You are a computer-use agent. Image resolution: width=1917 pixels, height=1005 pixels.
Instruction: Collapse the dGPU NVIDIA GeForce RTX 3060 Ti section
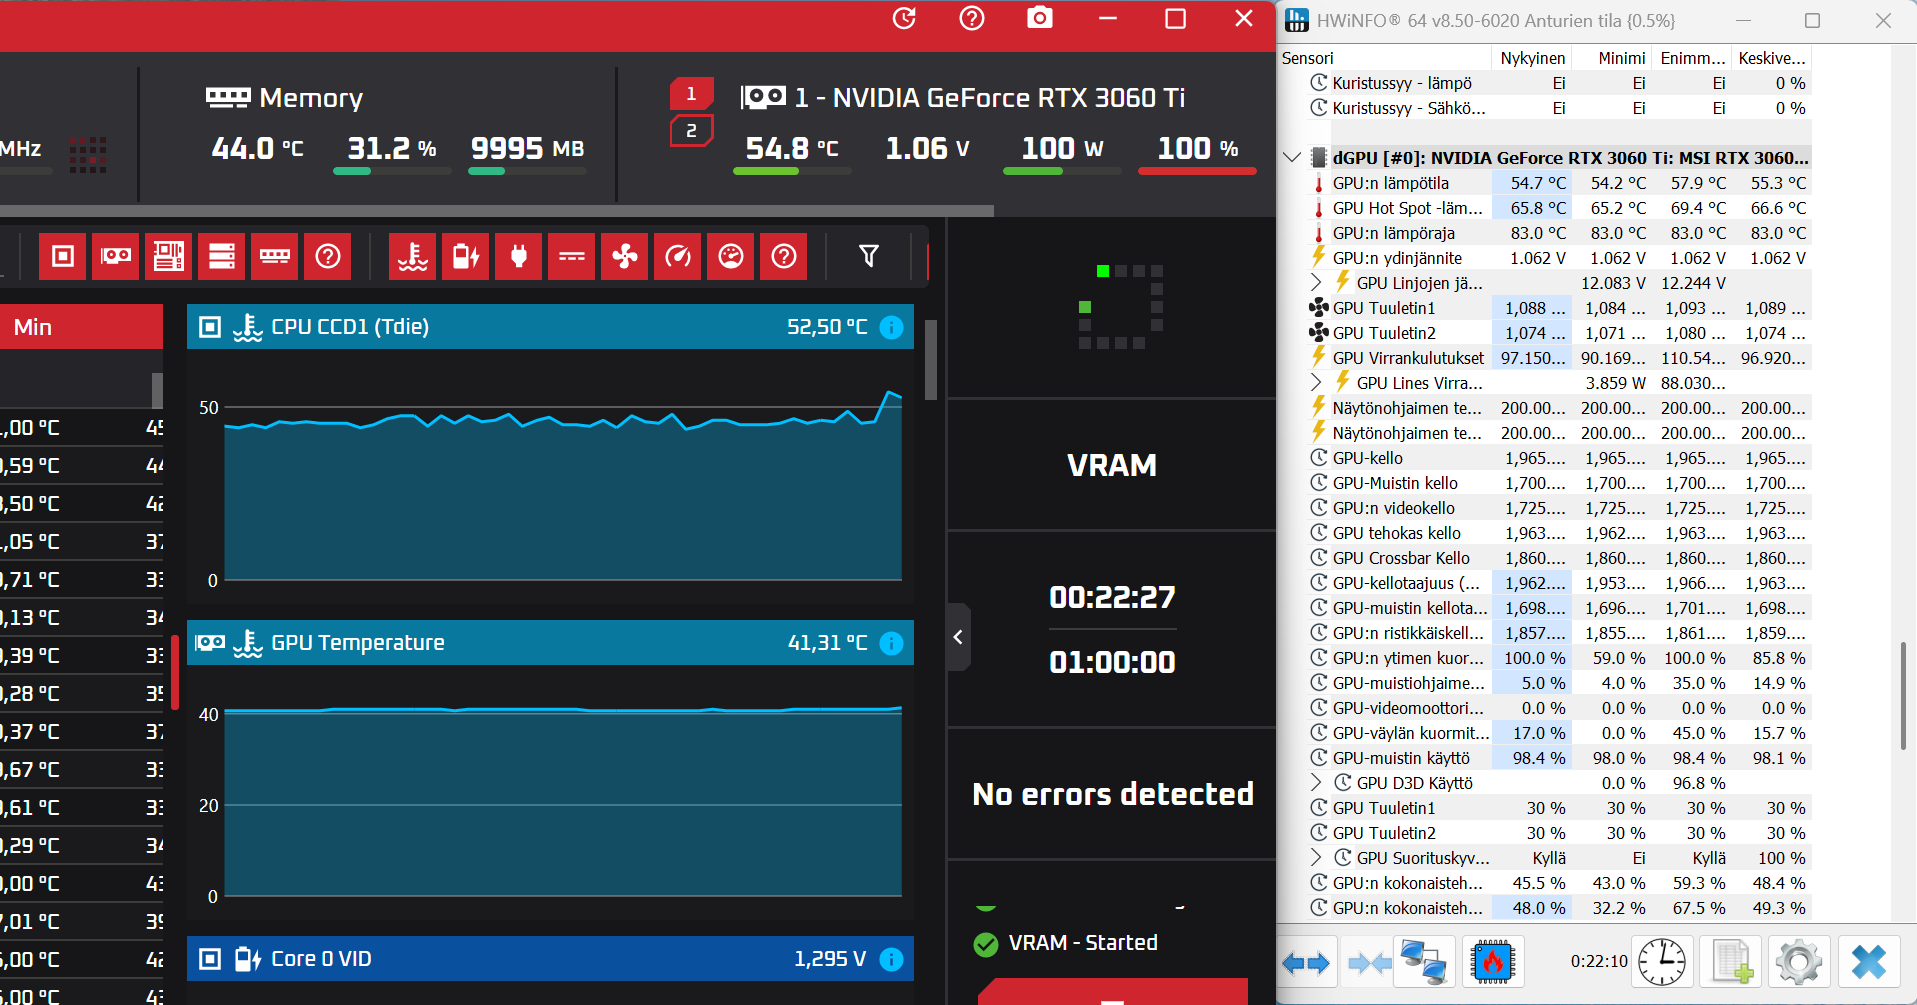pyautogui.click(x=1292, y=158)
